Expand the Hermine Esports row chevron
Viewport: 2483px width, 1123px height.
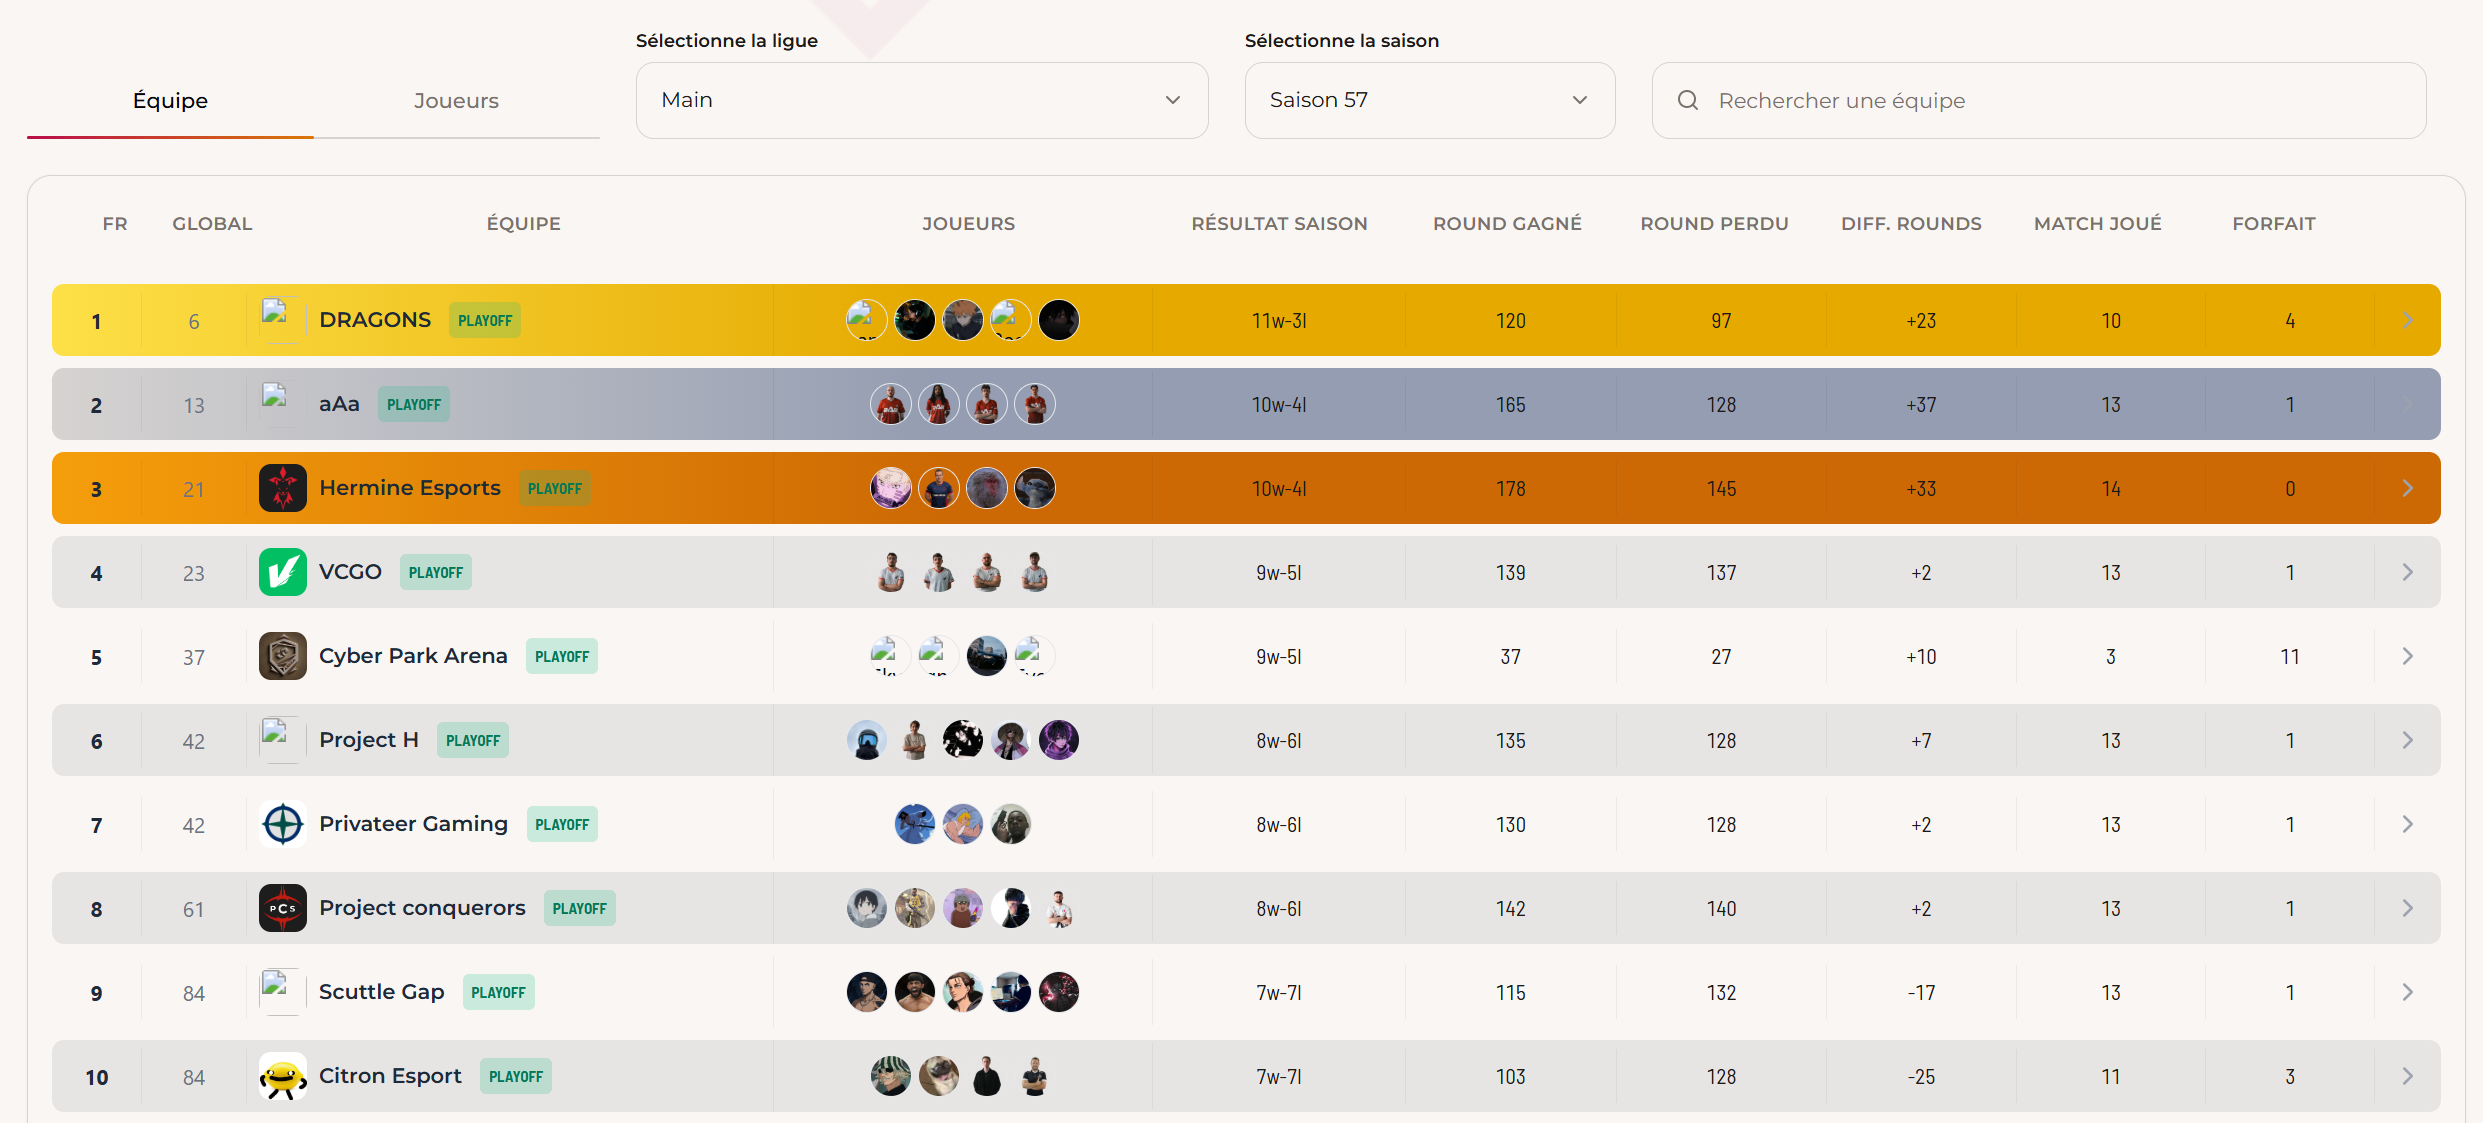pos(2408,488)
